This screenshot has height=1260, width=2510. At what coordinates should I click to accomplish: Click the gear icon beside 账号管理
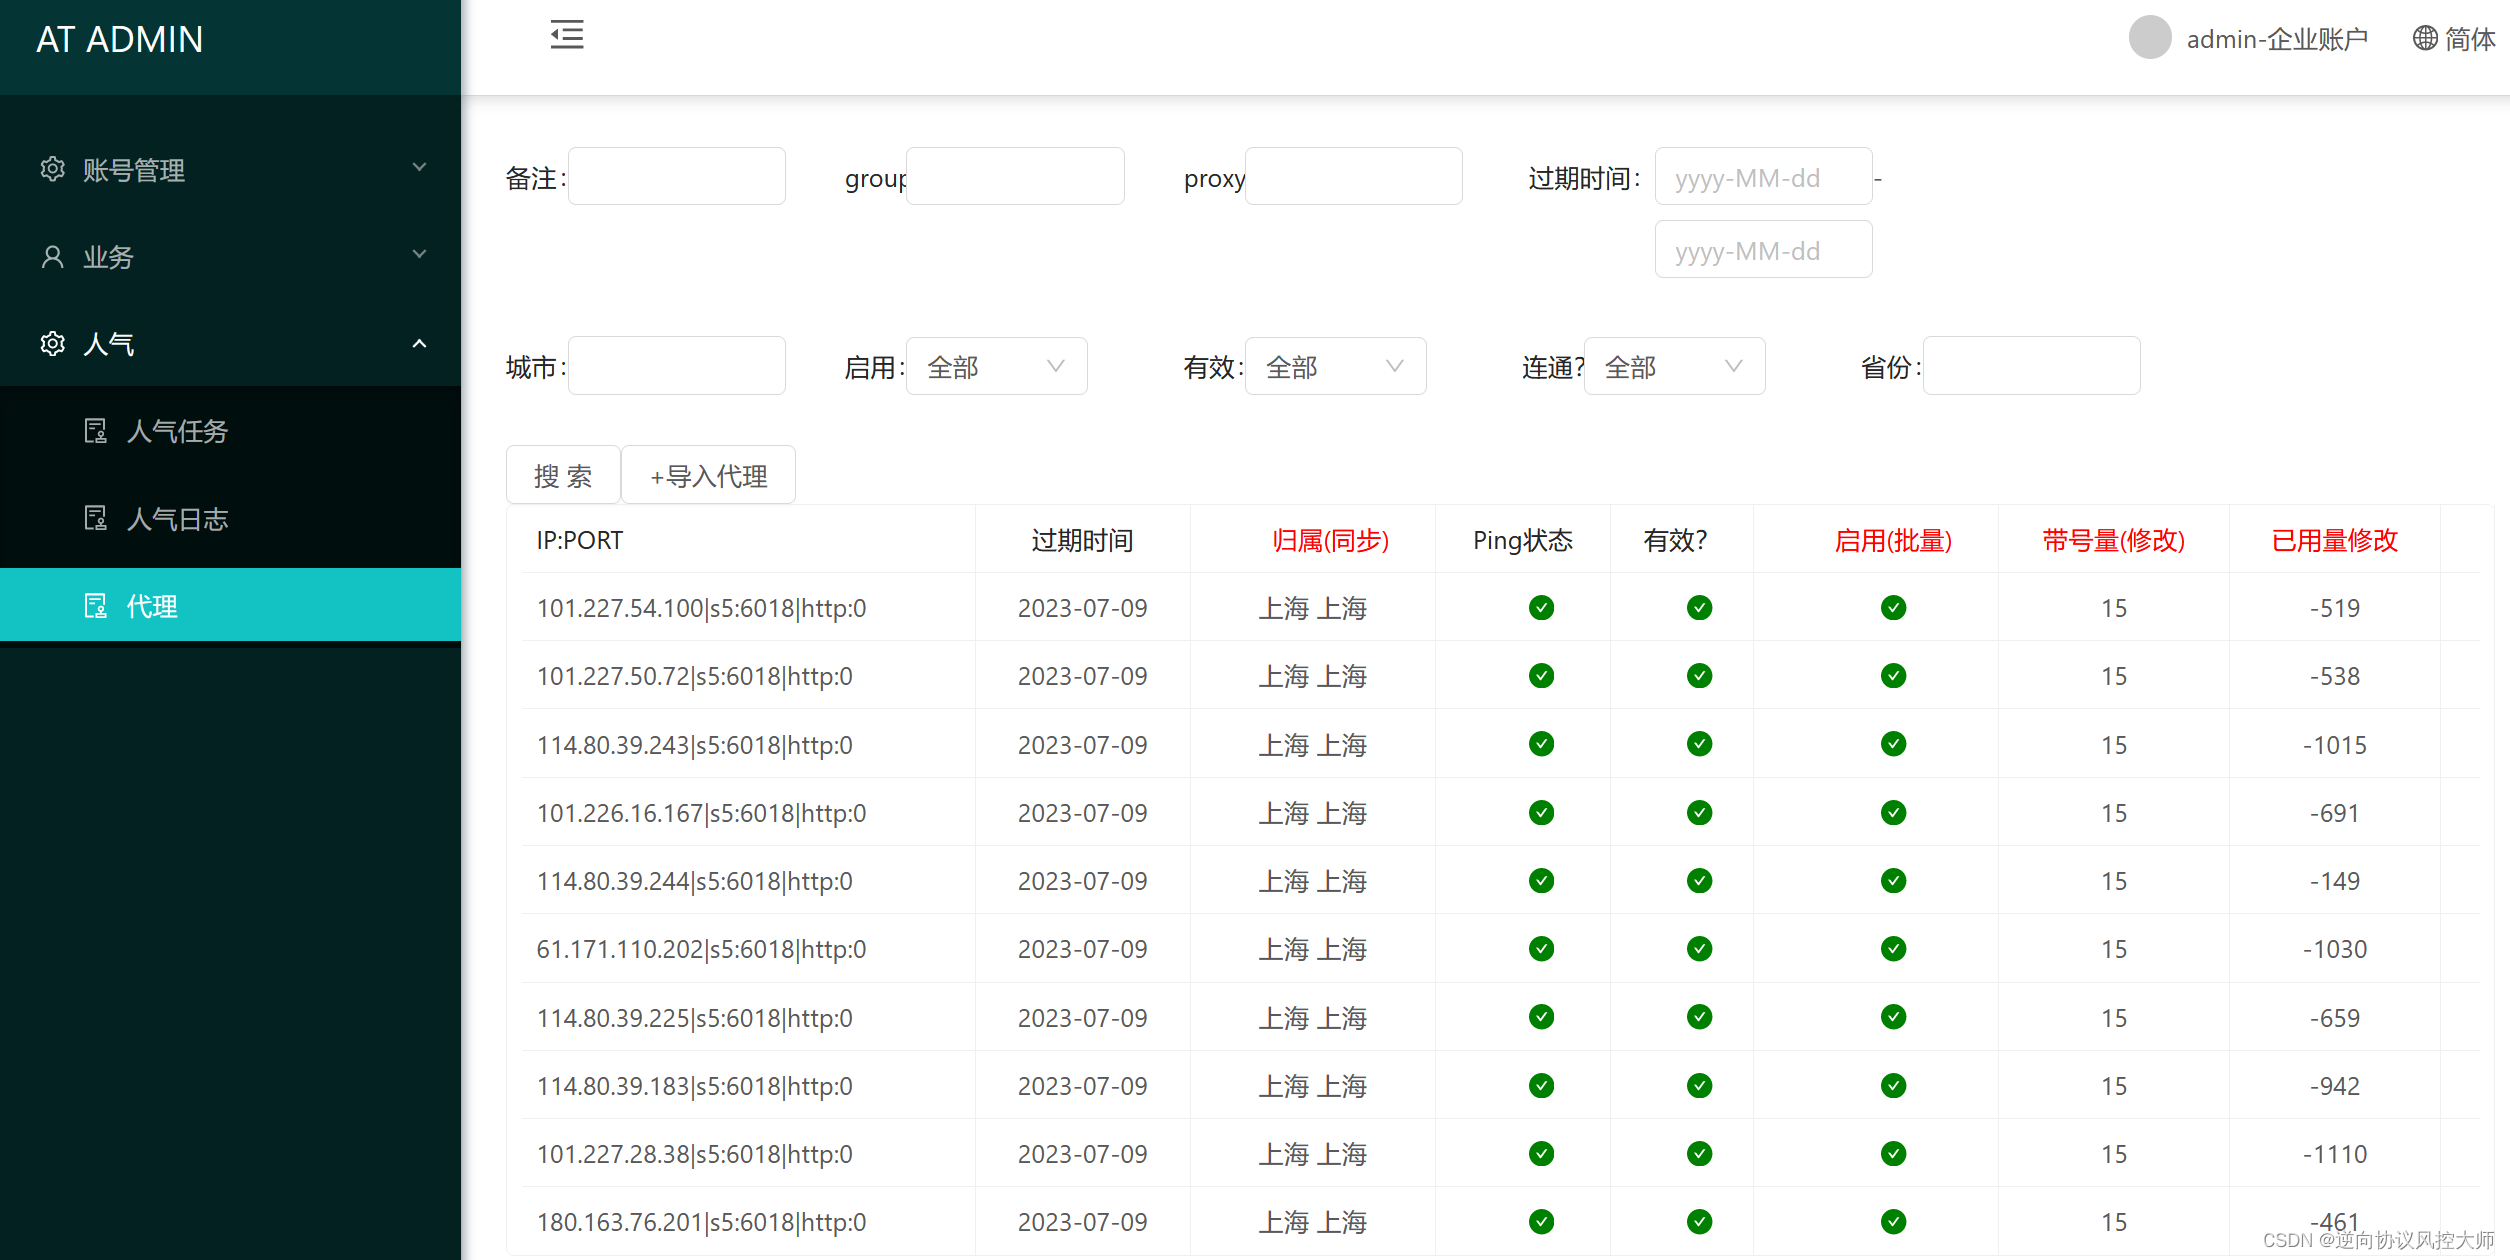pyautogui.click(x=52, y=169)
